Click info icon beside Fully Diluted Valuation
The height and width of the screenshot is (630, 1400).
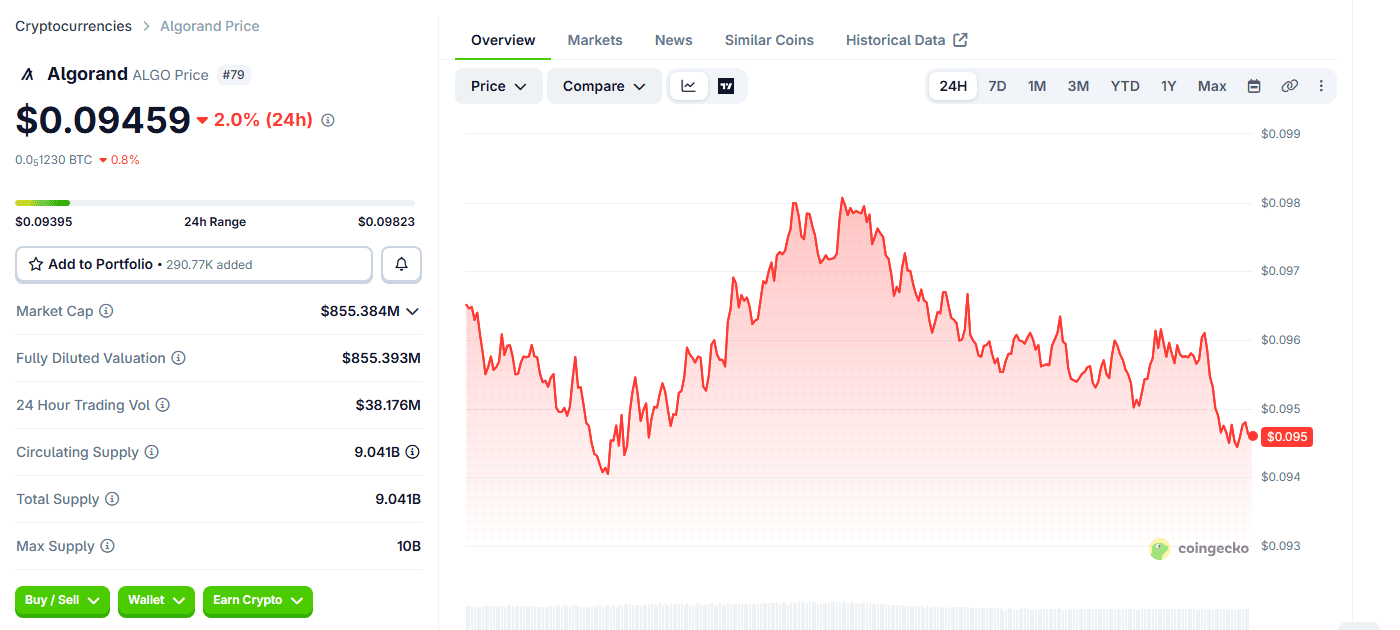(x=178, y=358)
